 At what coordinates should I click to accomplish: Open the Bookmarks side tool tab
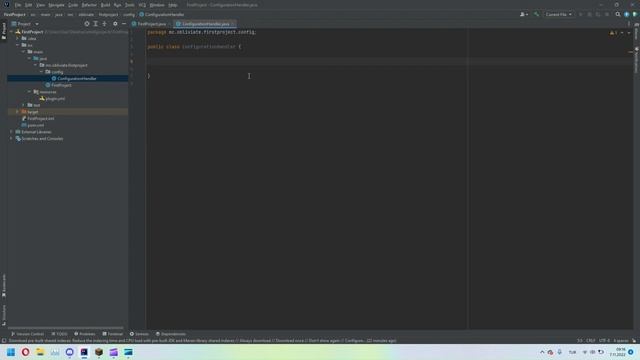coord(4,286)
